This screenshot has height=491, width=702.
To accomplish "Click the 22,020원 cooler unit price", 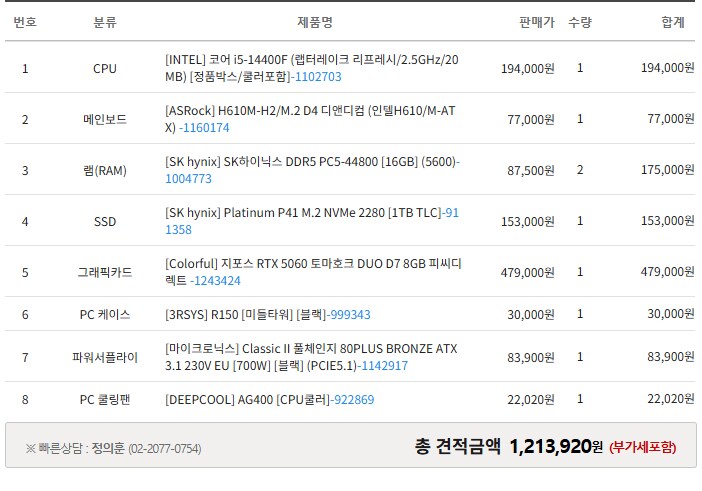I will point(531,400).
